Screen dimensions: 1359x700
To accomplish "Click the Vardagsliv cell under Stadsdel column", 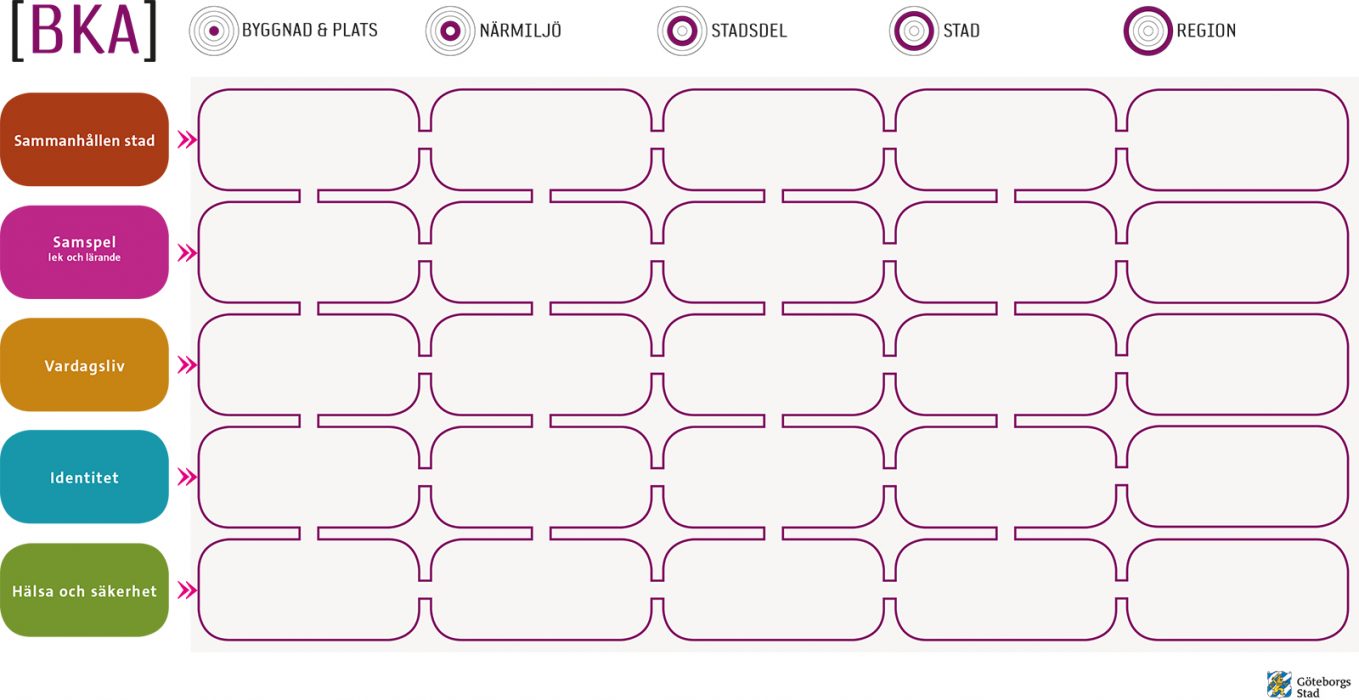I will [773, 365].
